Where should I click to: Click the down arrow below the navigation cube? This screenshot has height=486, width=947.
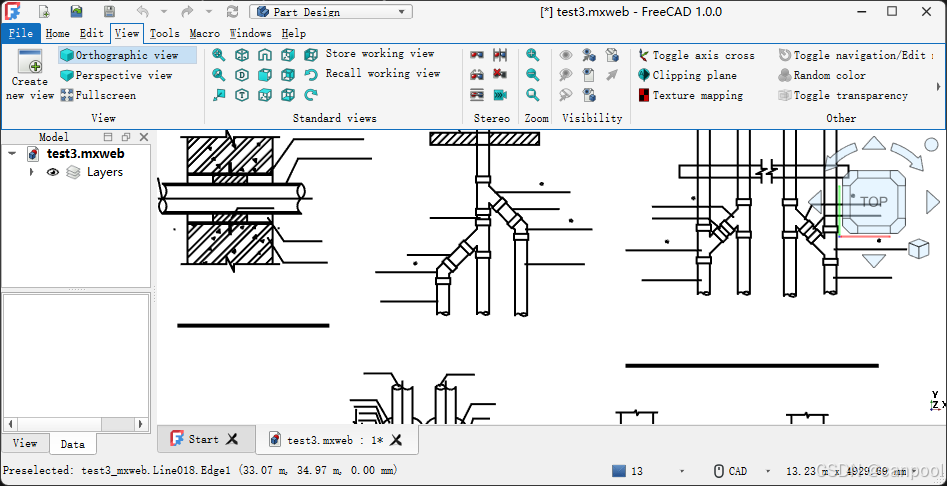pos(873,260)
